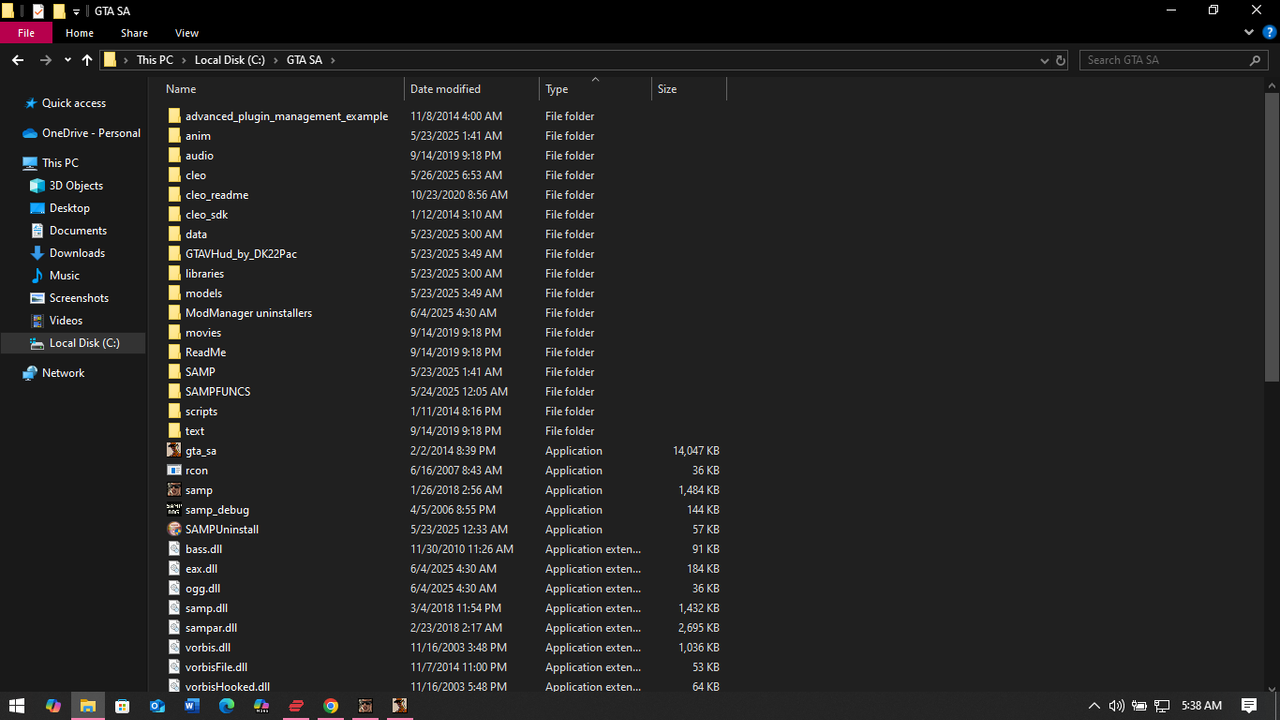The height and width of the screenshot is (720, 1280).
Task: Expand chevron after This PC breadcrumb
Action: pyautogui.click(x=184, y=61)
